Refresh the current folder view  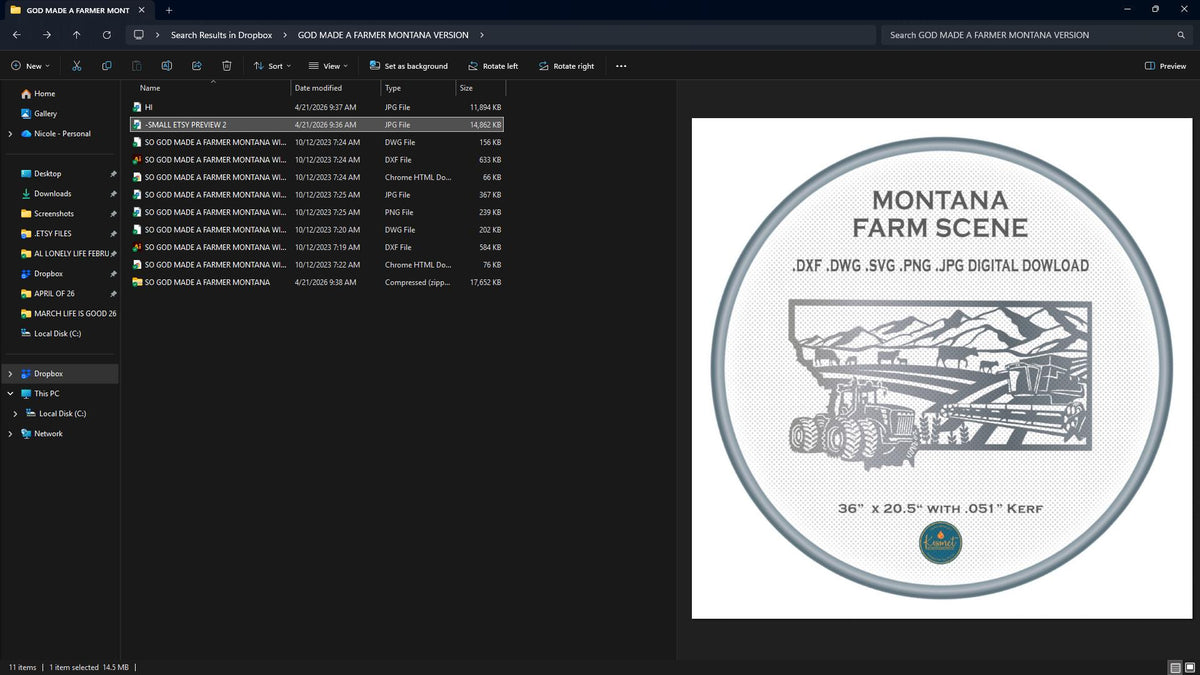click(x=106, y=35)
